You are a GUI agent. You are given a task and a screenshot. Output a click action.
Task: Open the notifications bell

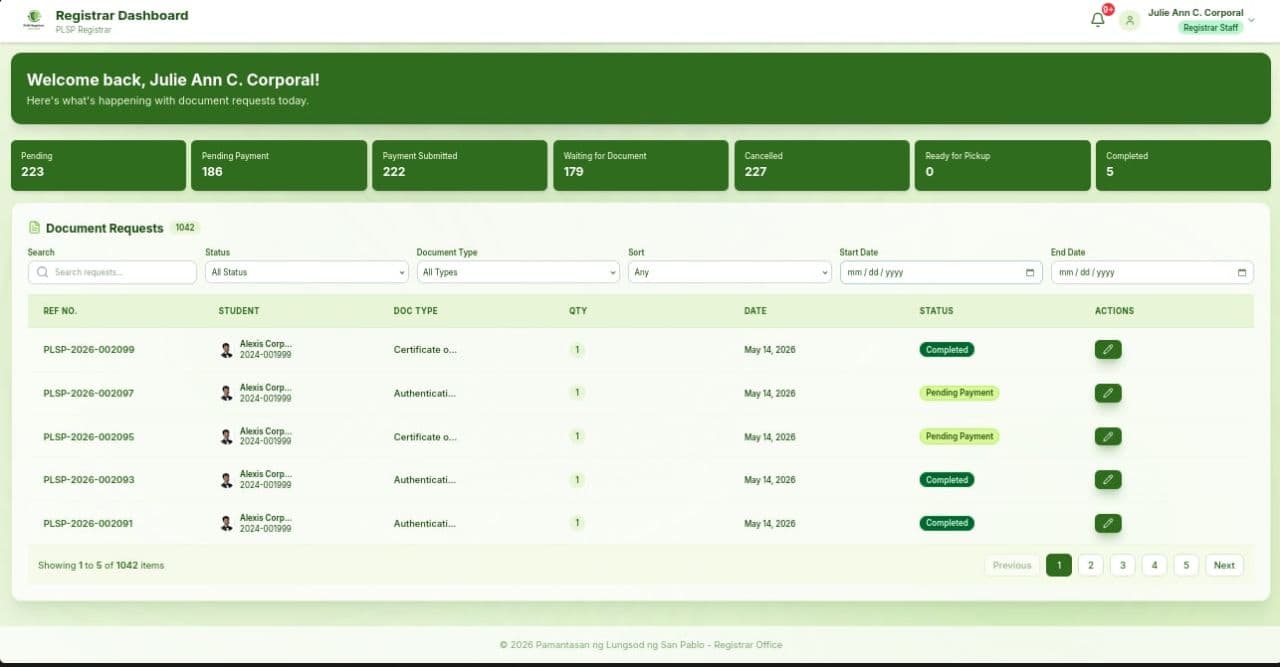click(x=1098, y=19)
